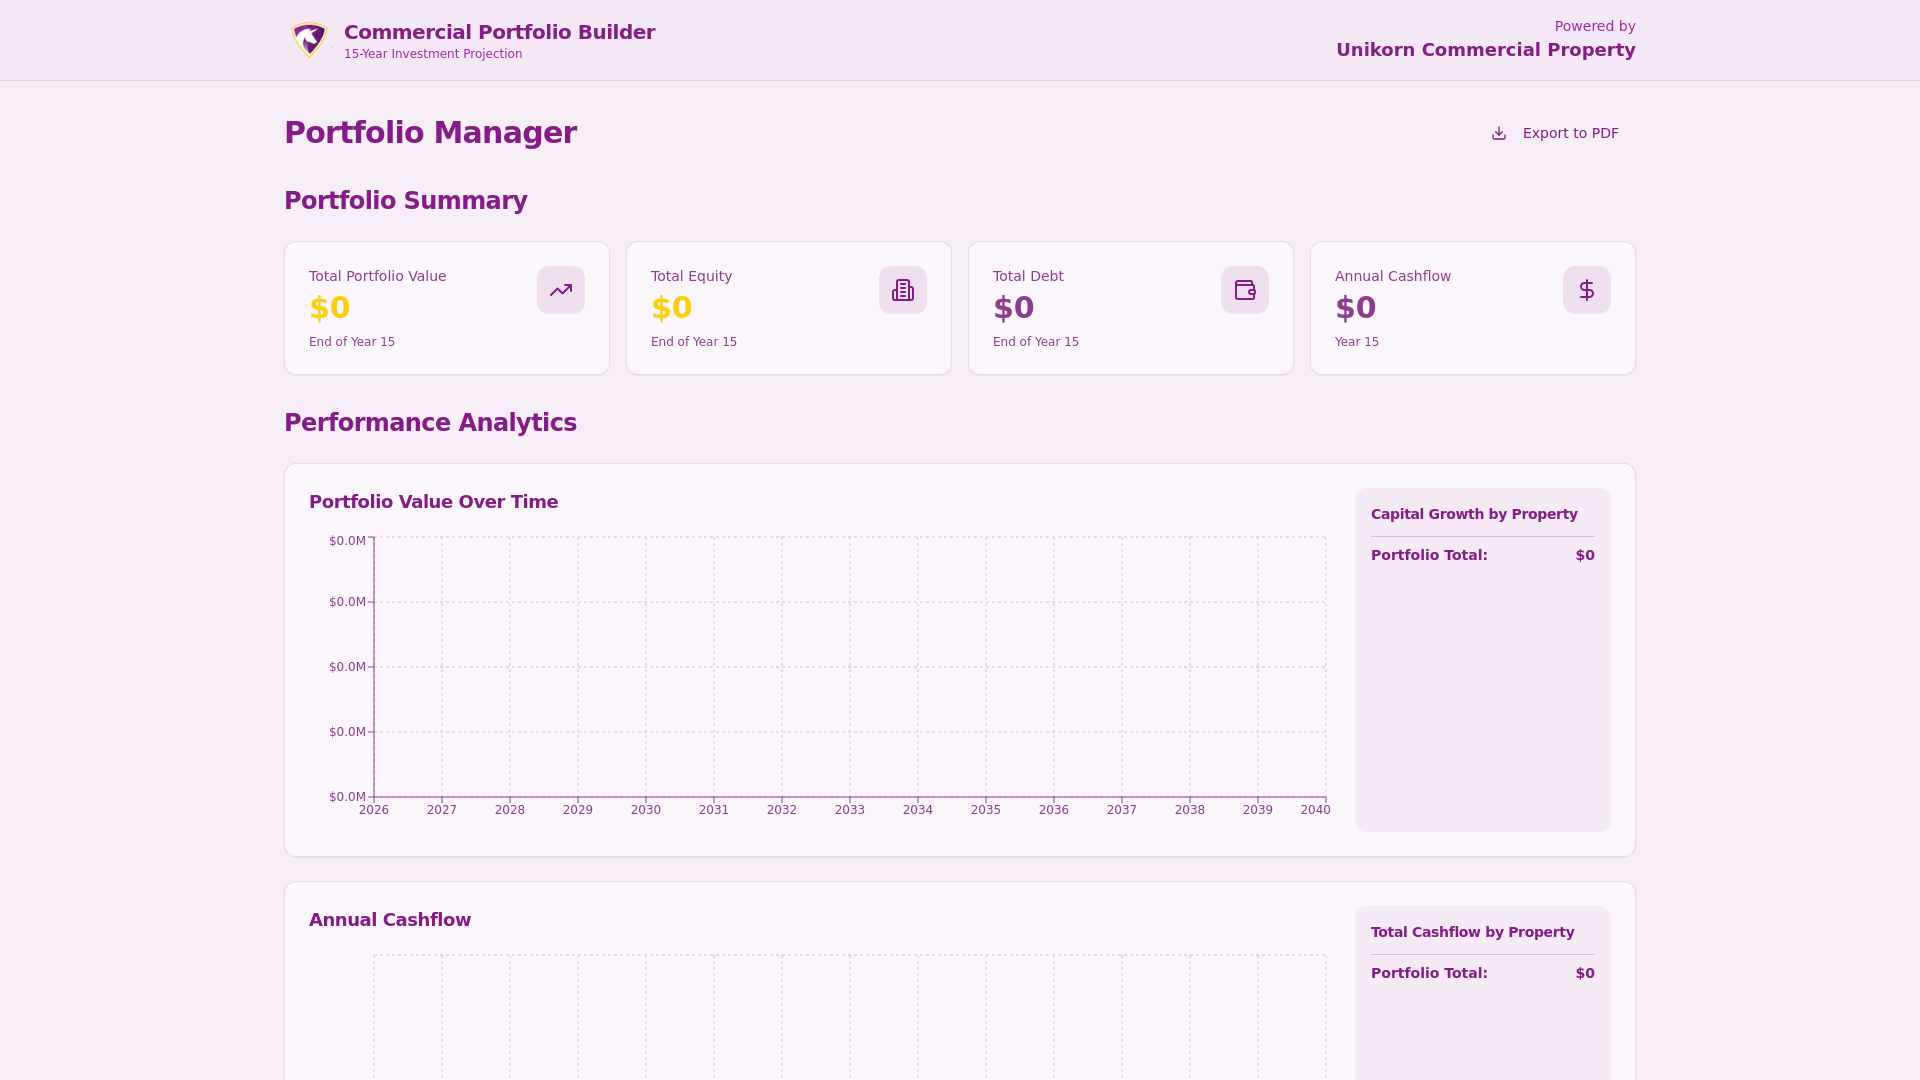1920x1080 pixels.
Task: Click the trending-up icon on Total Portfolio Value card
Action: coord(561,290)
